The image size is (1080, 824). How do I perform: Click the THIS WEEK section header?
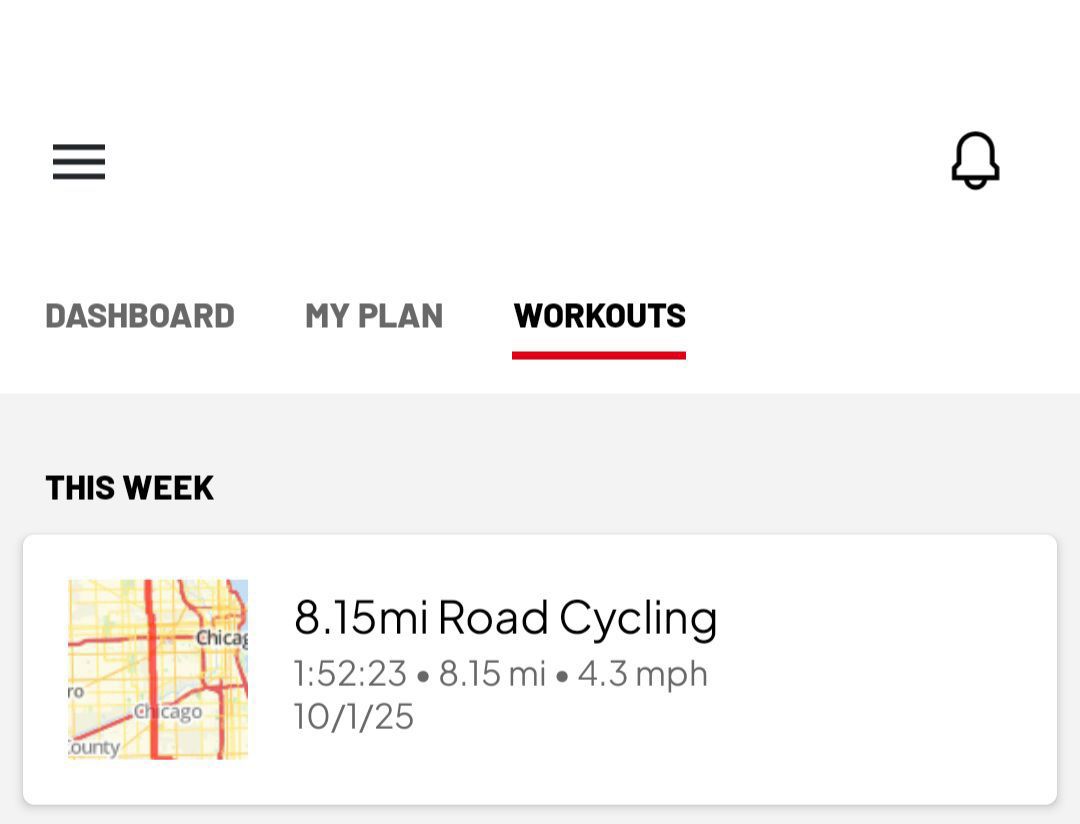[x=129, y=488]
